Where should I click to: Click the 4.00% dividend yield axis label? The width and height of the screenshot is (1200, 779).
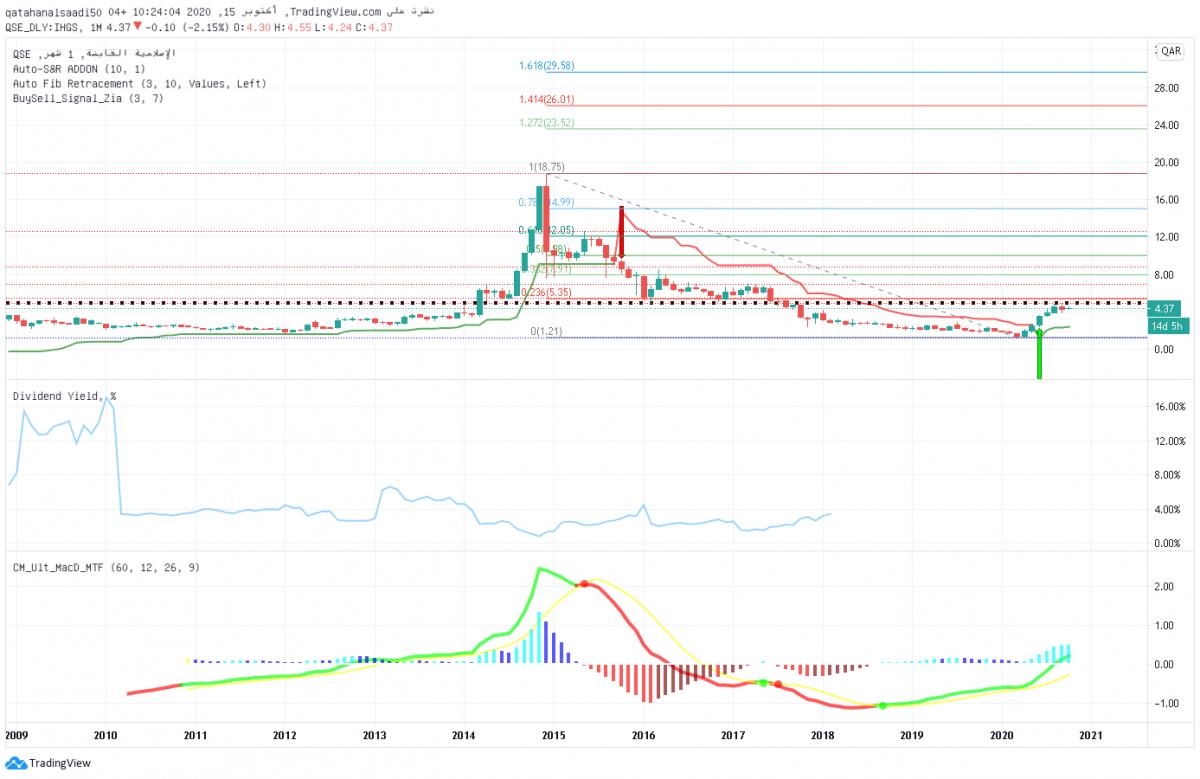[1169, 509]
